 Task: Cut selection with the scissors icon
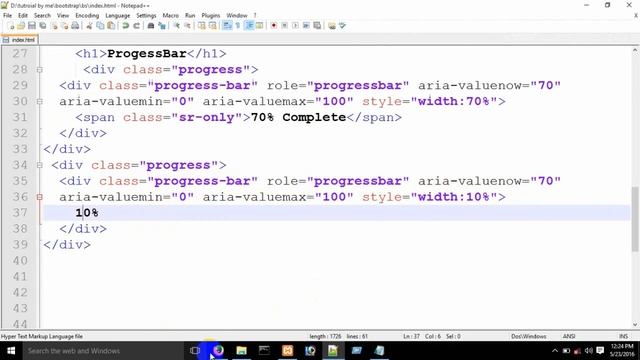click(89, 26)
